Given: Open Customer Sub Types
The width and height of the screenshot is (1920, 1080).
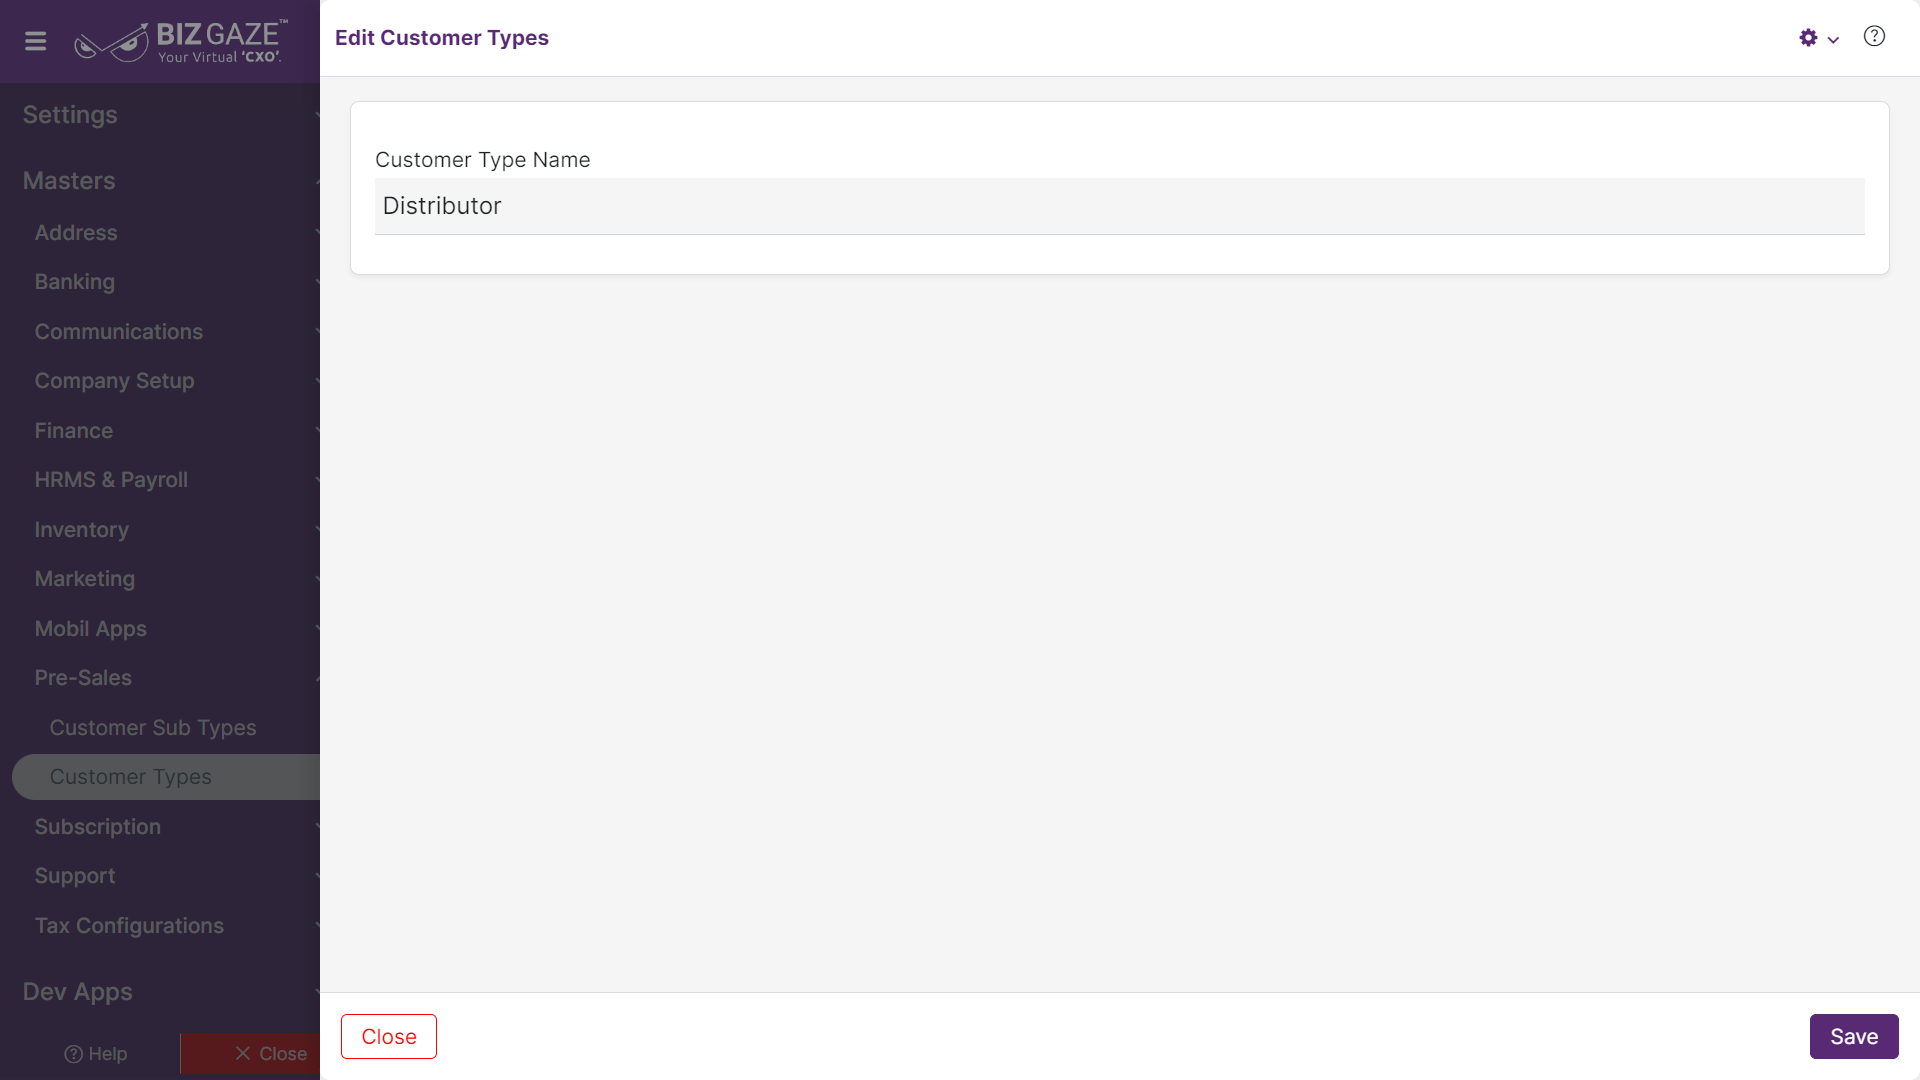Looking at the screenshot, I should tap(153, 728).
